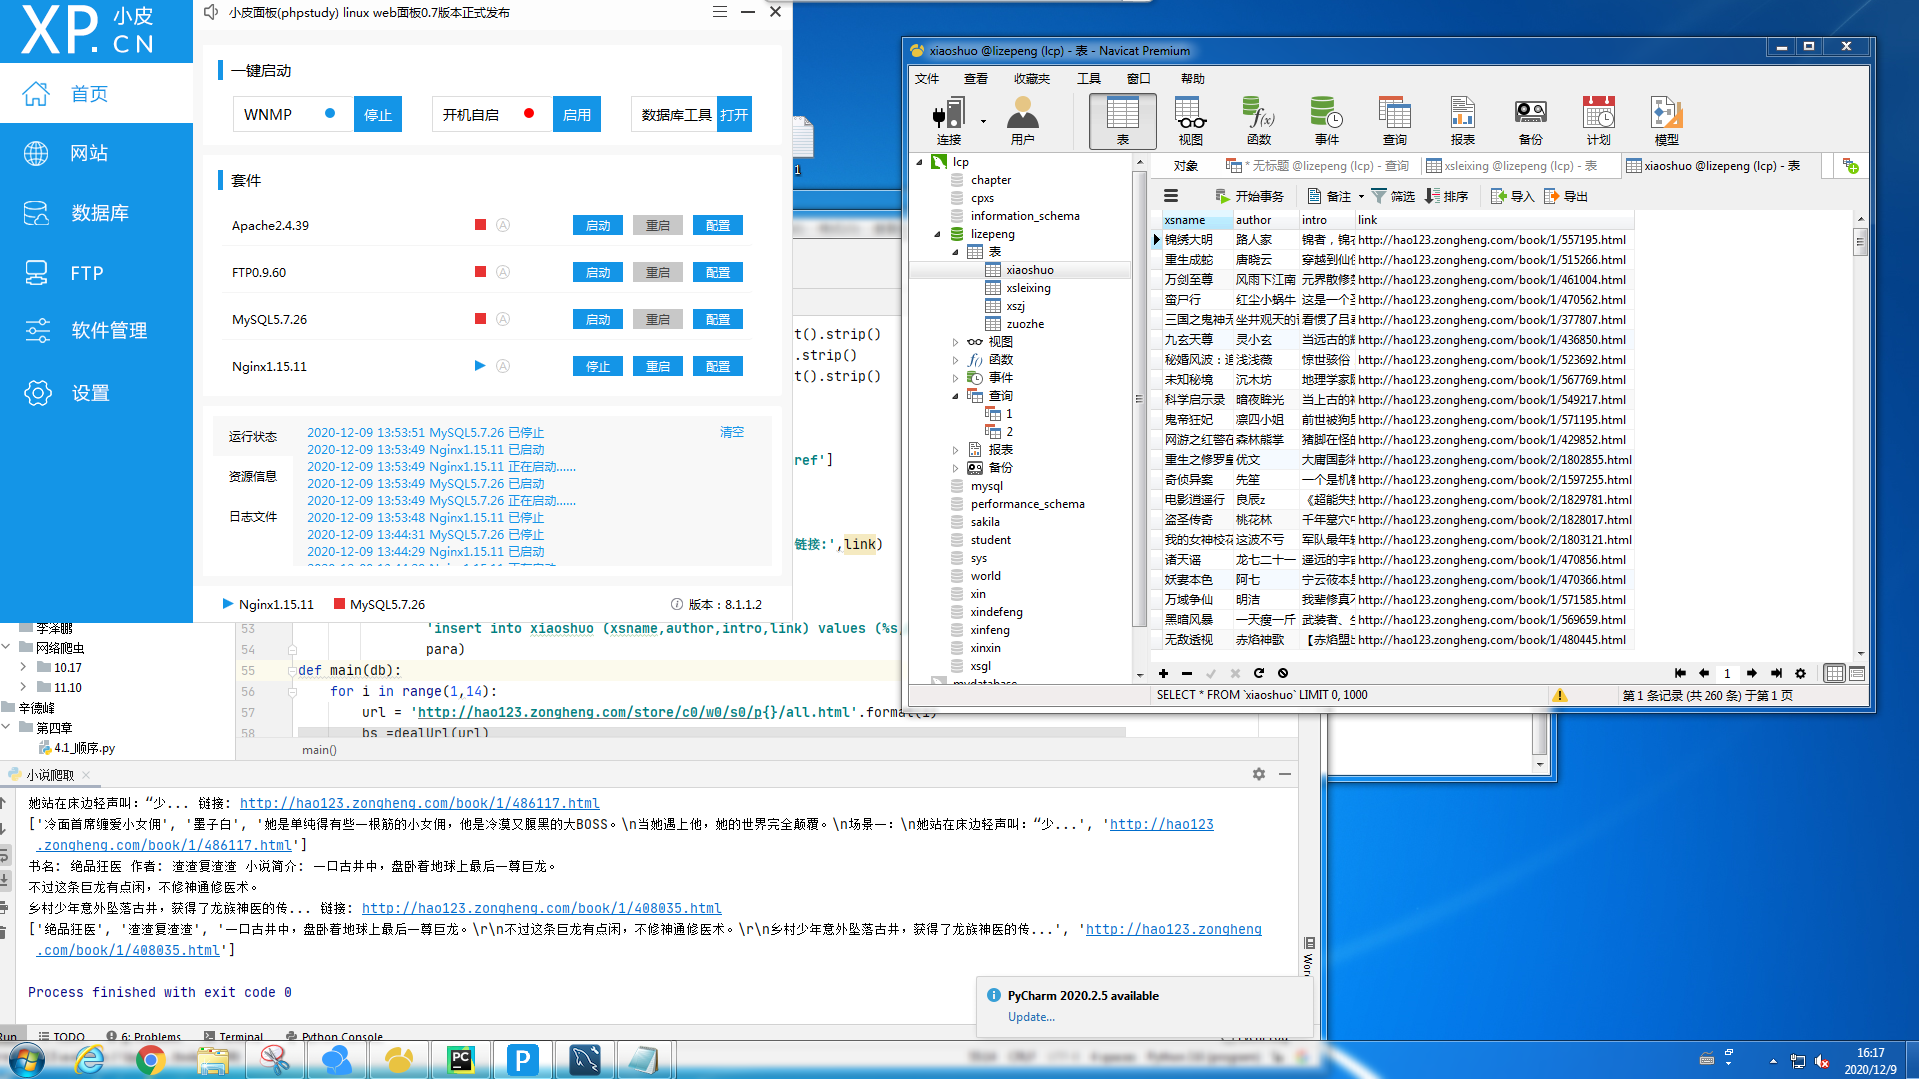Open the record grid settings gear

(x=1801, y=673)
